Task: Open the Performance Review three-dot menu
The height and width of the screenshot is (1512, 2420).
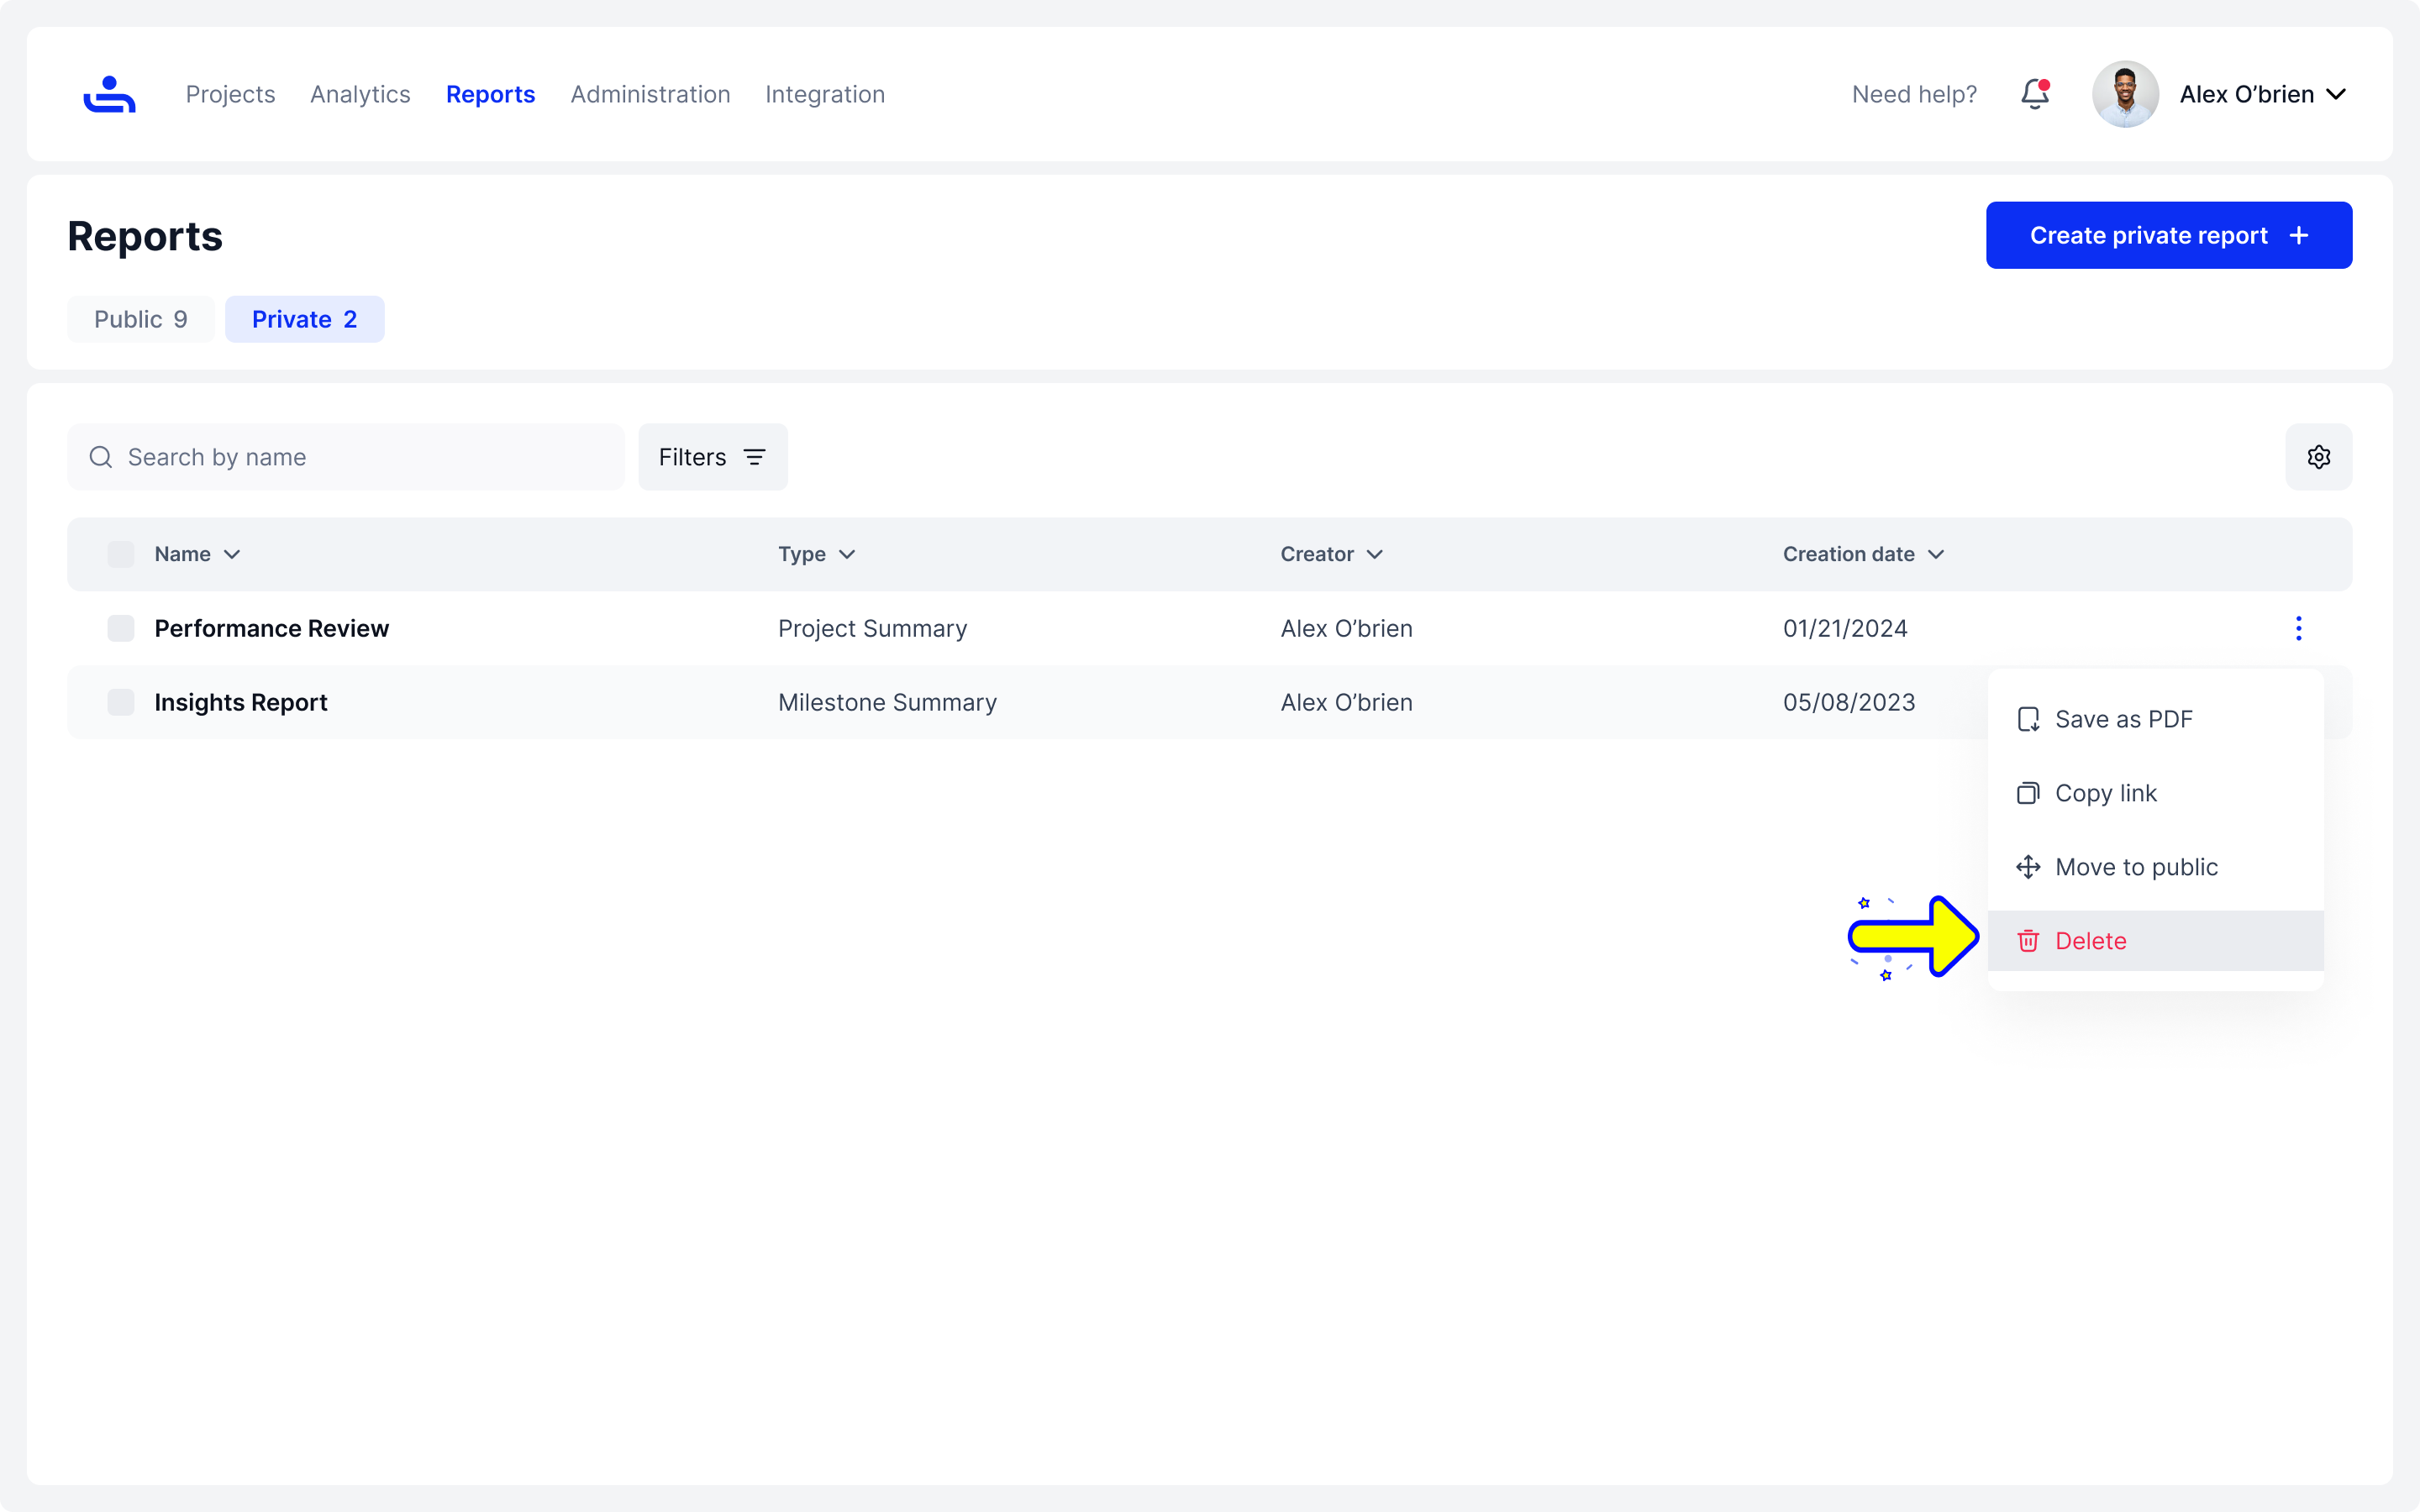Action: 2298,628
